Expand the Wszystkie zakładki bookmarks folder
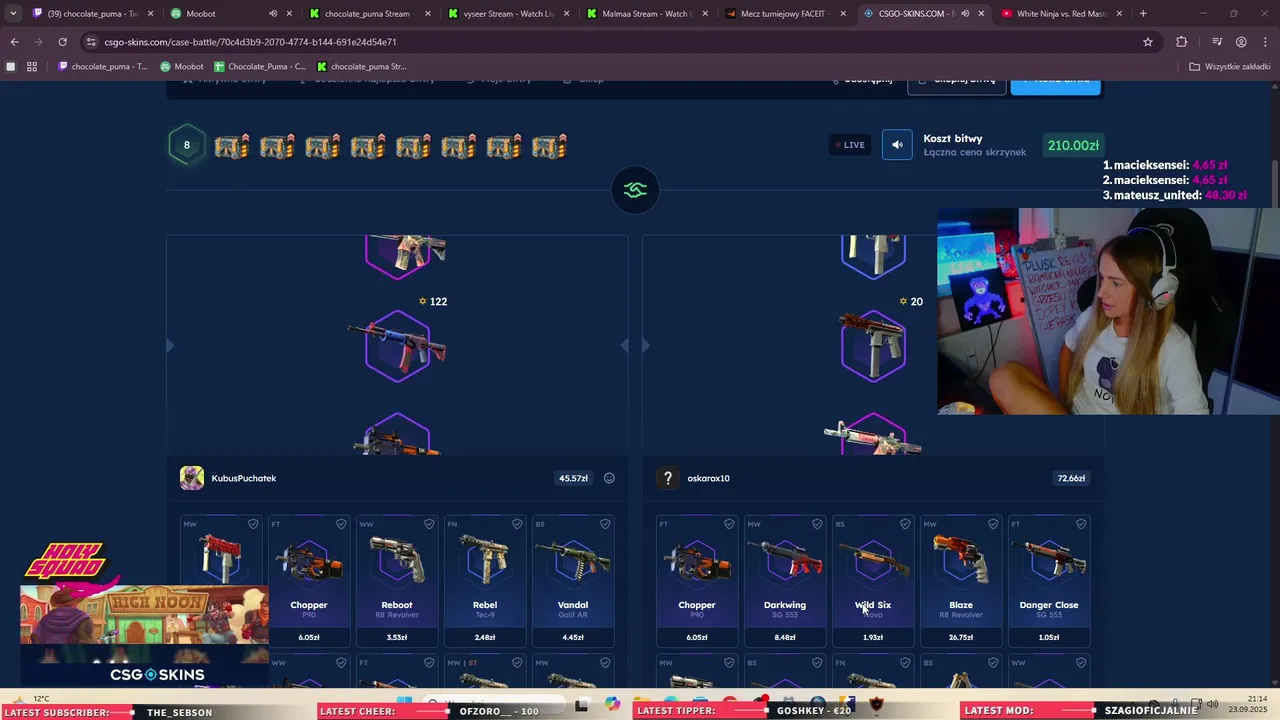This screenshot has width=1280, height=720. coord(1229,67)
